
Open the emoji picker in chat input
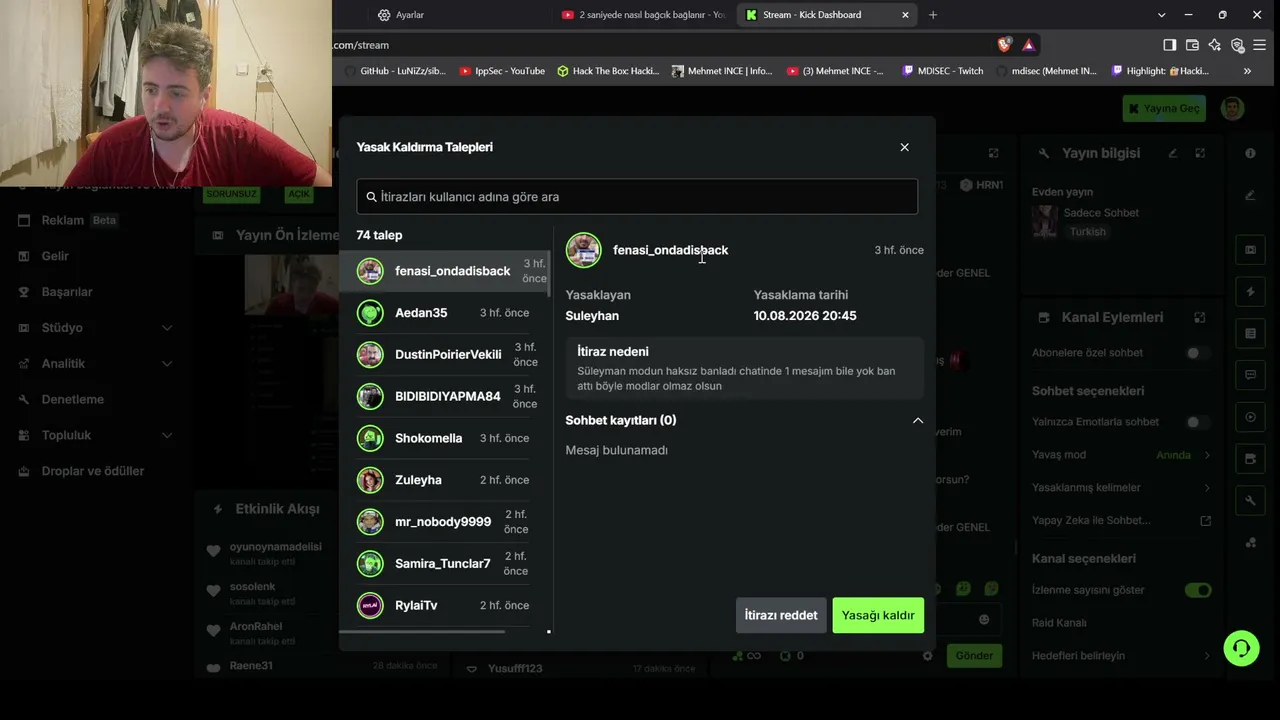(984, 620)
